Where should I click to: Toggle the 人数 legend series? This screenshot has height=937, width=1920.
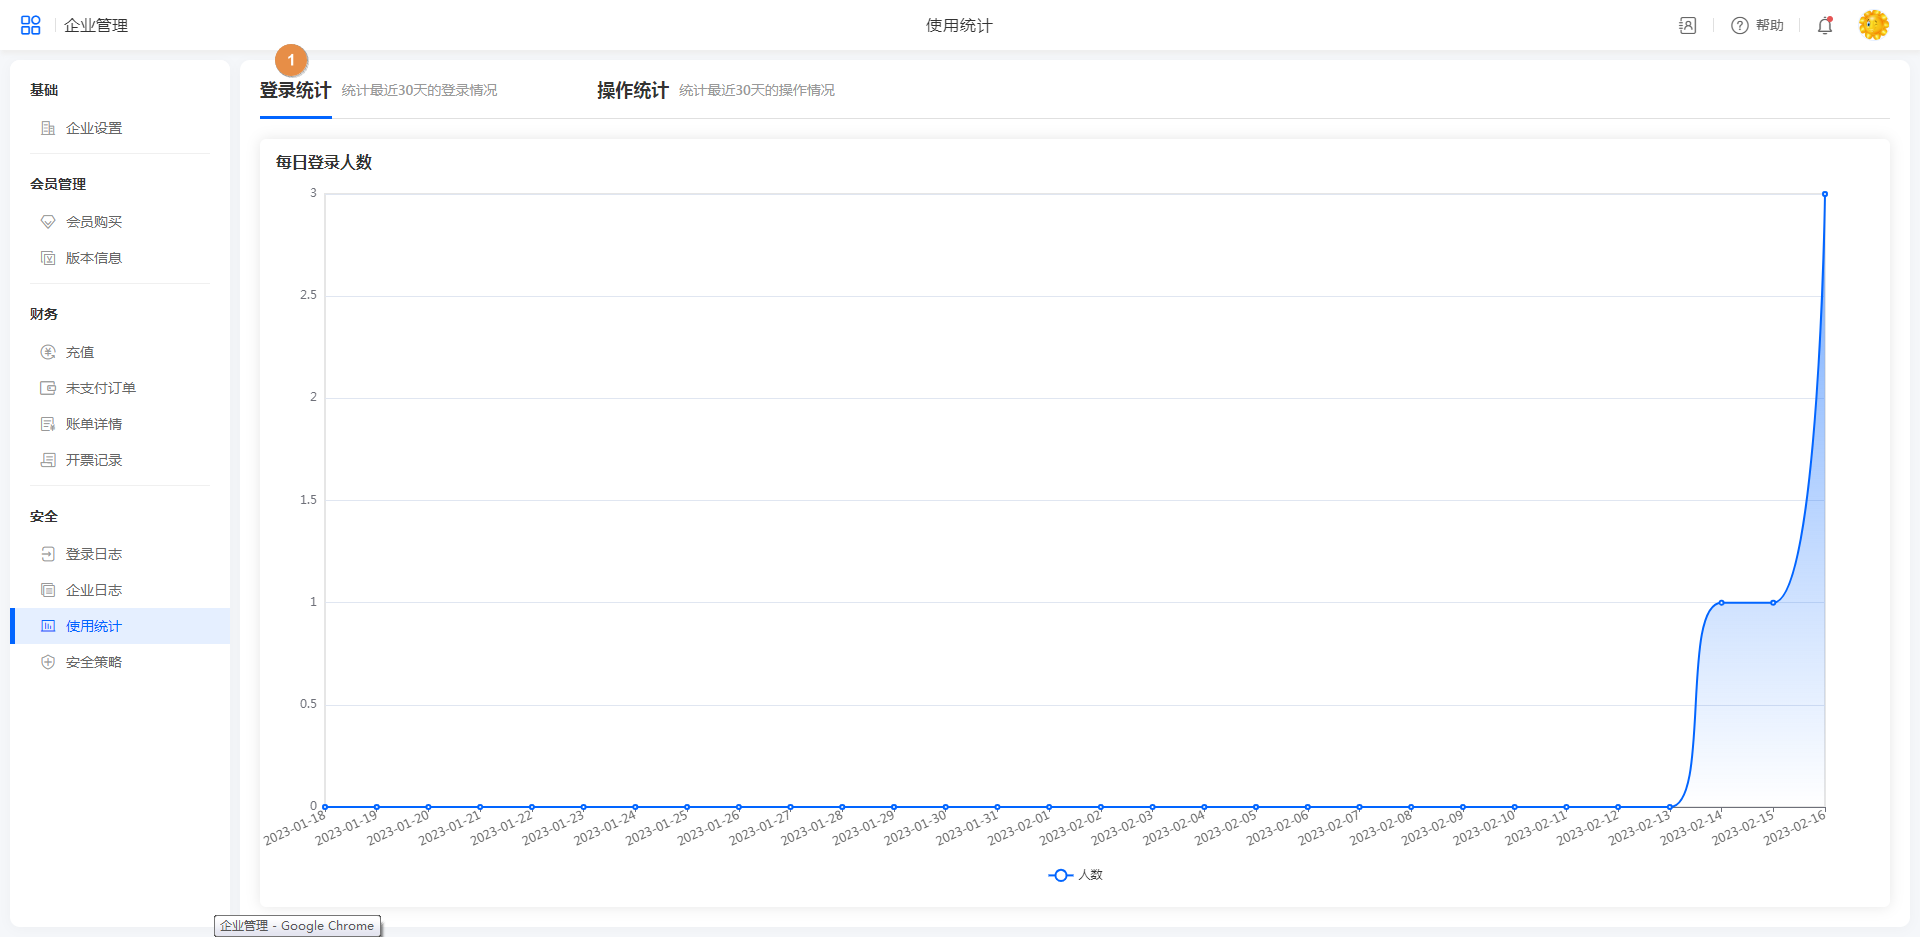(1075, 875)
